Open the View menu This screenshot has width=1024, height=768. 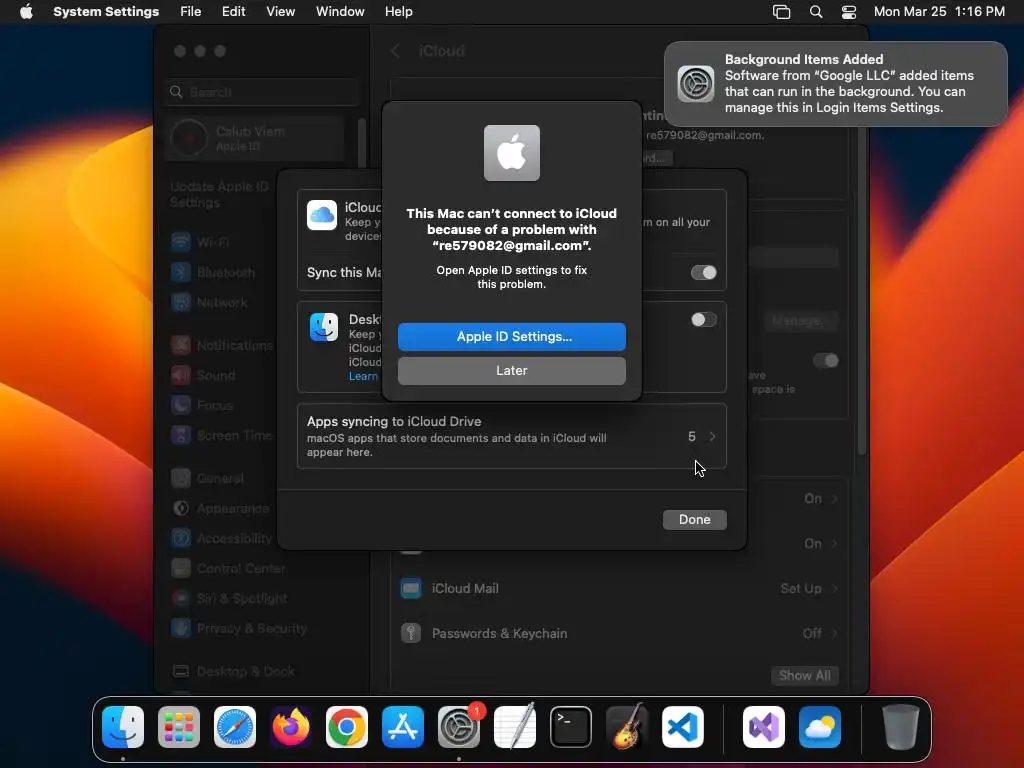[281, 12]
